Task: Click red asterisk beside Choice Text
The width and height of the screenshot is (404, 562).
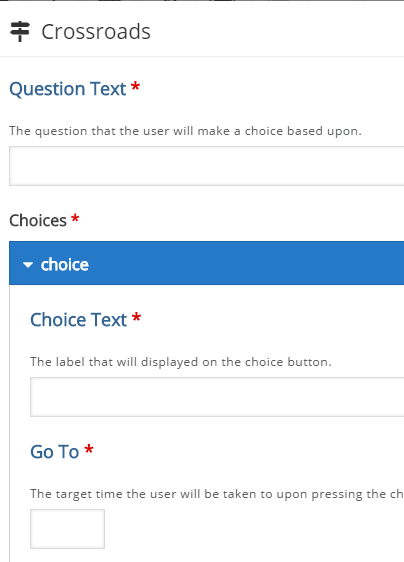Action: 136,317
